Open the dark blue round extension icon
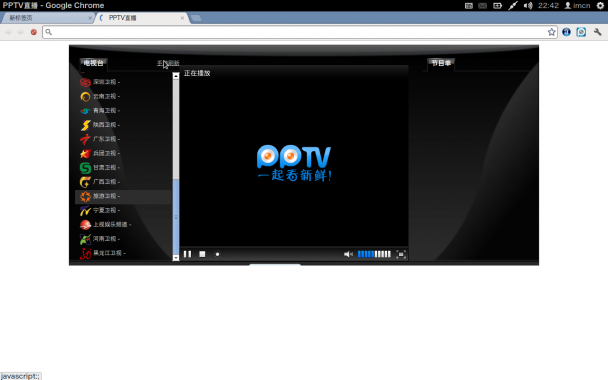608x380 pixels. (567, 32)
